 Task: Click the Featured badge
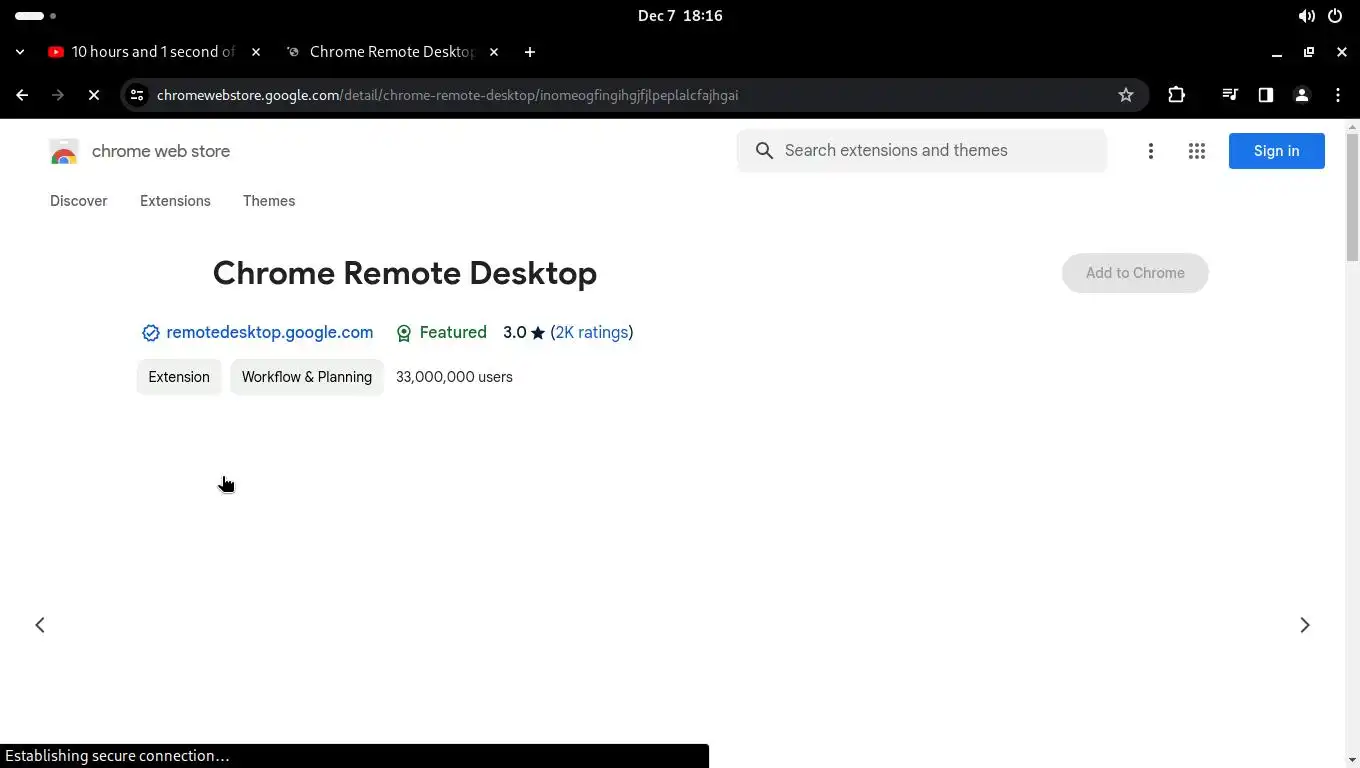tap(441, 333)
